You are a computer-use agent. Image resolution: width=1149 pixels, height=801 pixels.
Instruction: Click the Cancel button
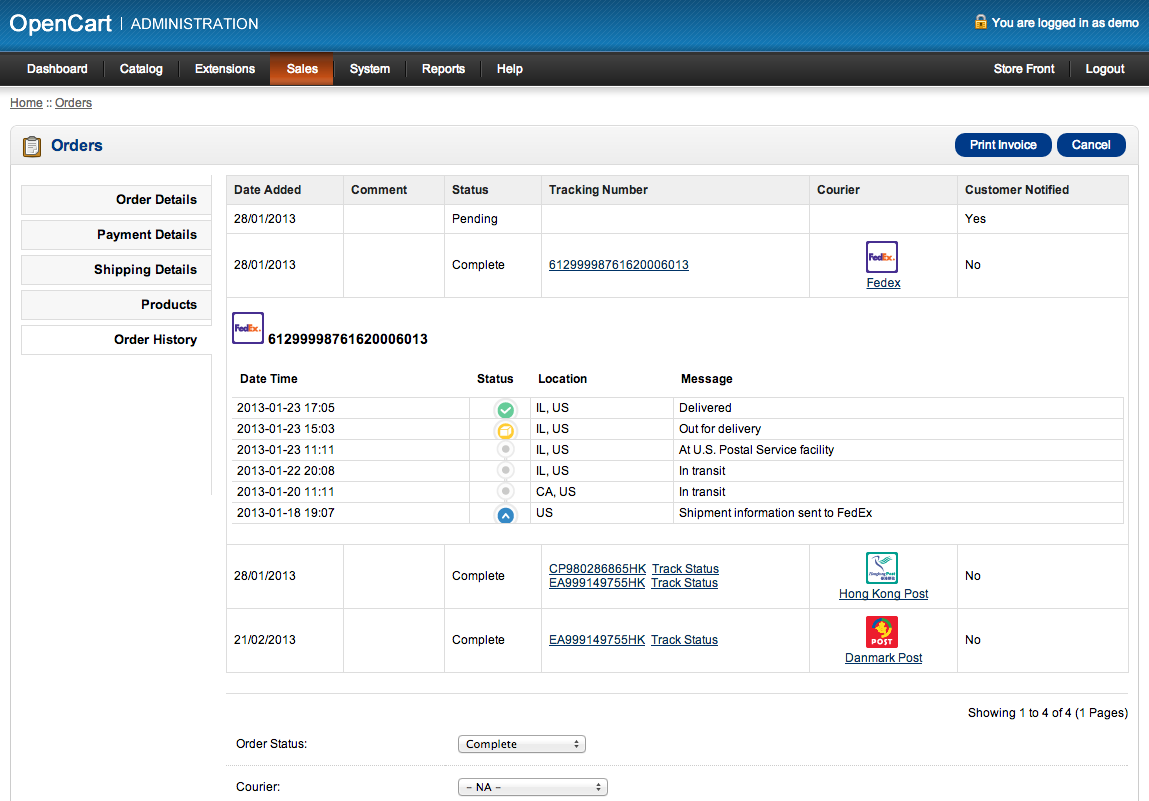click(1091, 145)
